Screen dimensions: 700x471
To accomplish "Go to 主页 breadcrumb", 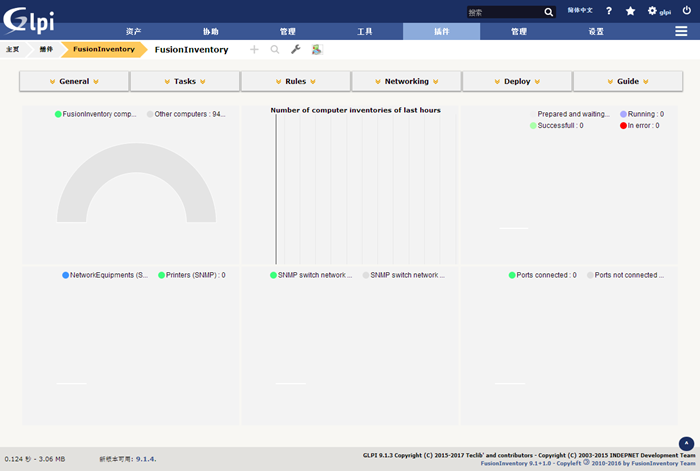I will 12,49.
